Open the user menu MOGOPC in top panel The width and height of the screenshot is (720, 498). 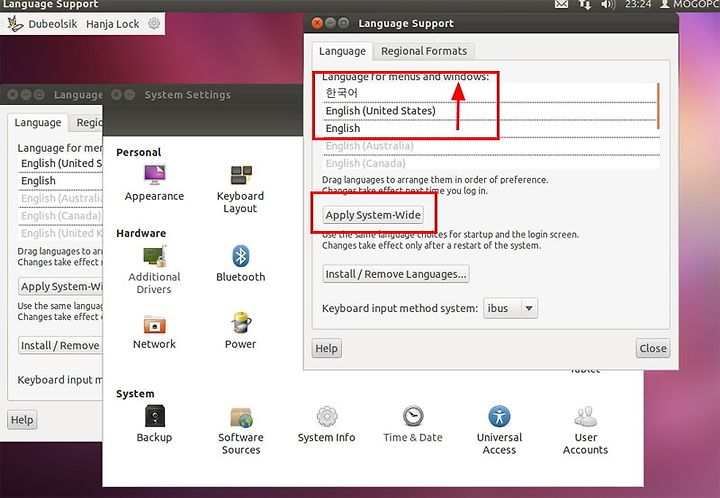click(689, 5)
